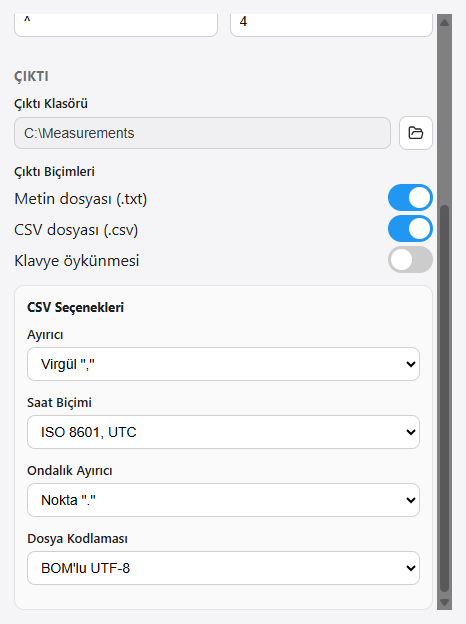Click the Metin dosyası (.txt) label text
The image size is (466, 624).
(81, 199)
